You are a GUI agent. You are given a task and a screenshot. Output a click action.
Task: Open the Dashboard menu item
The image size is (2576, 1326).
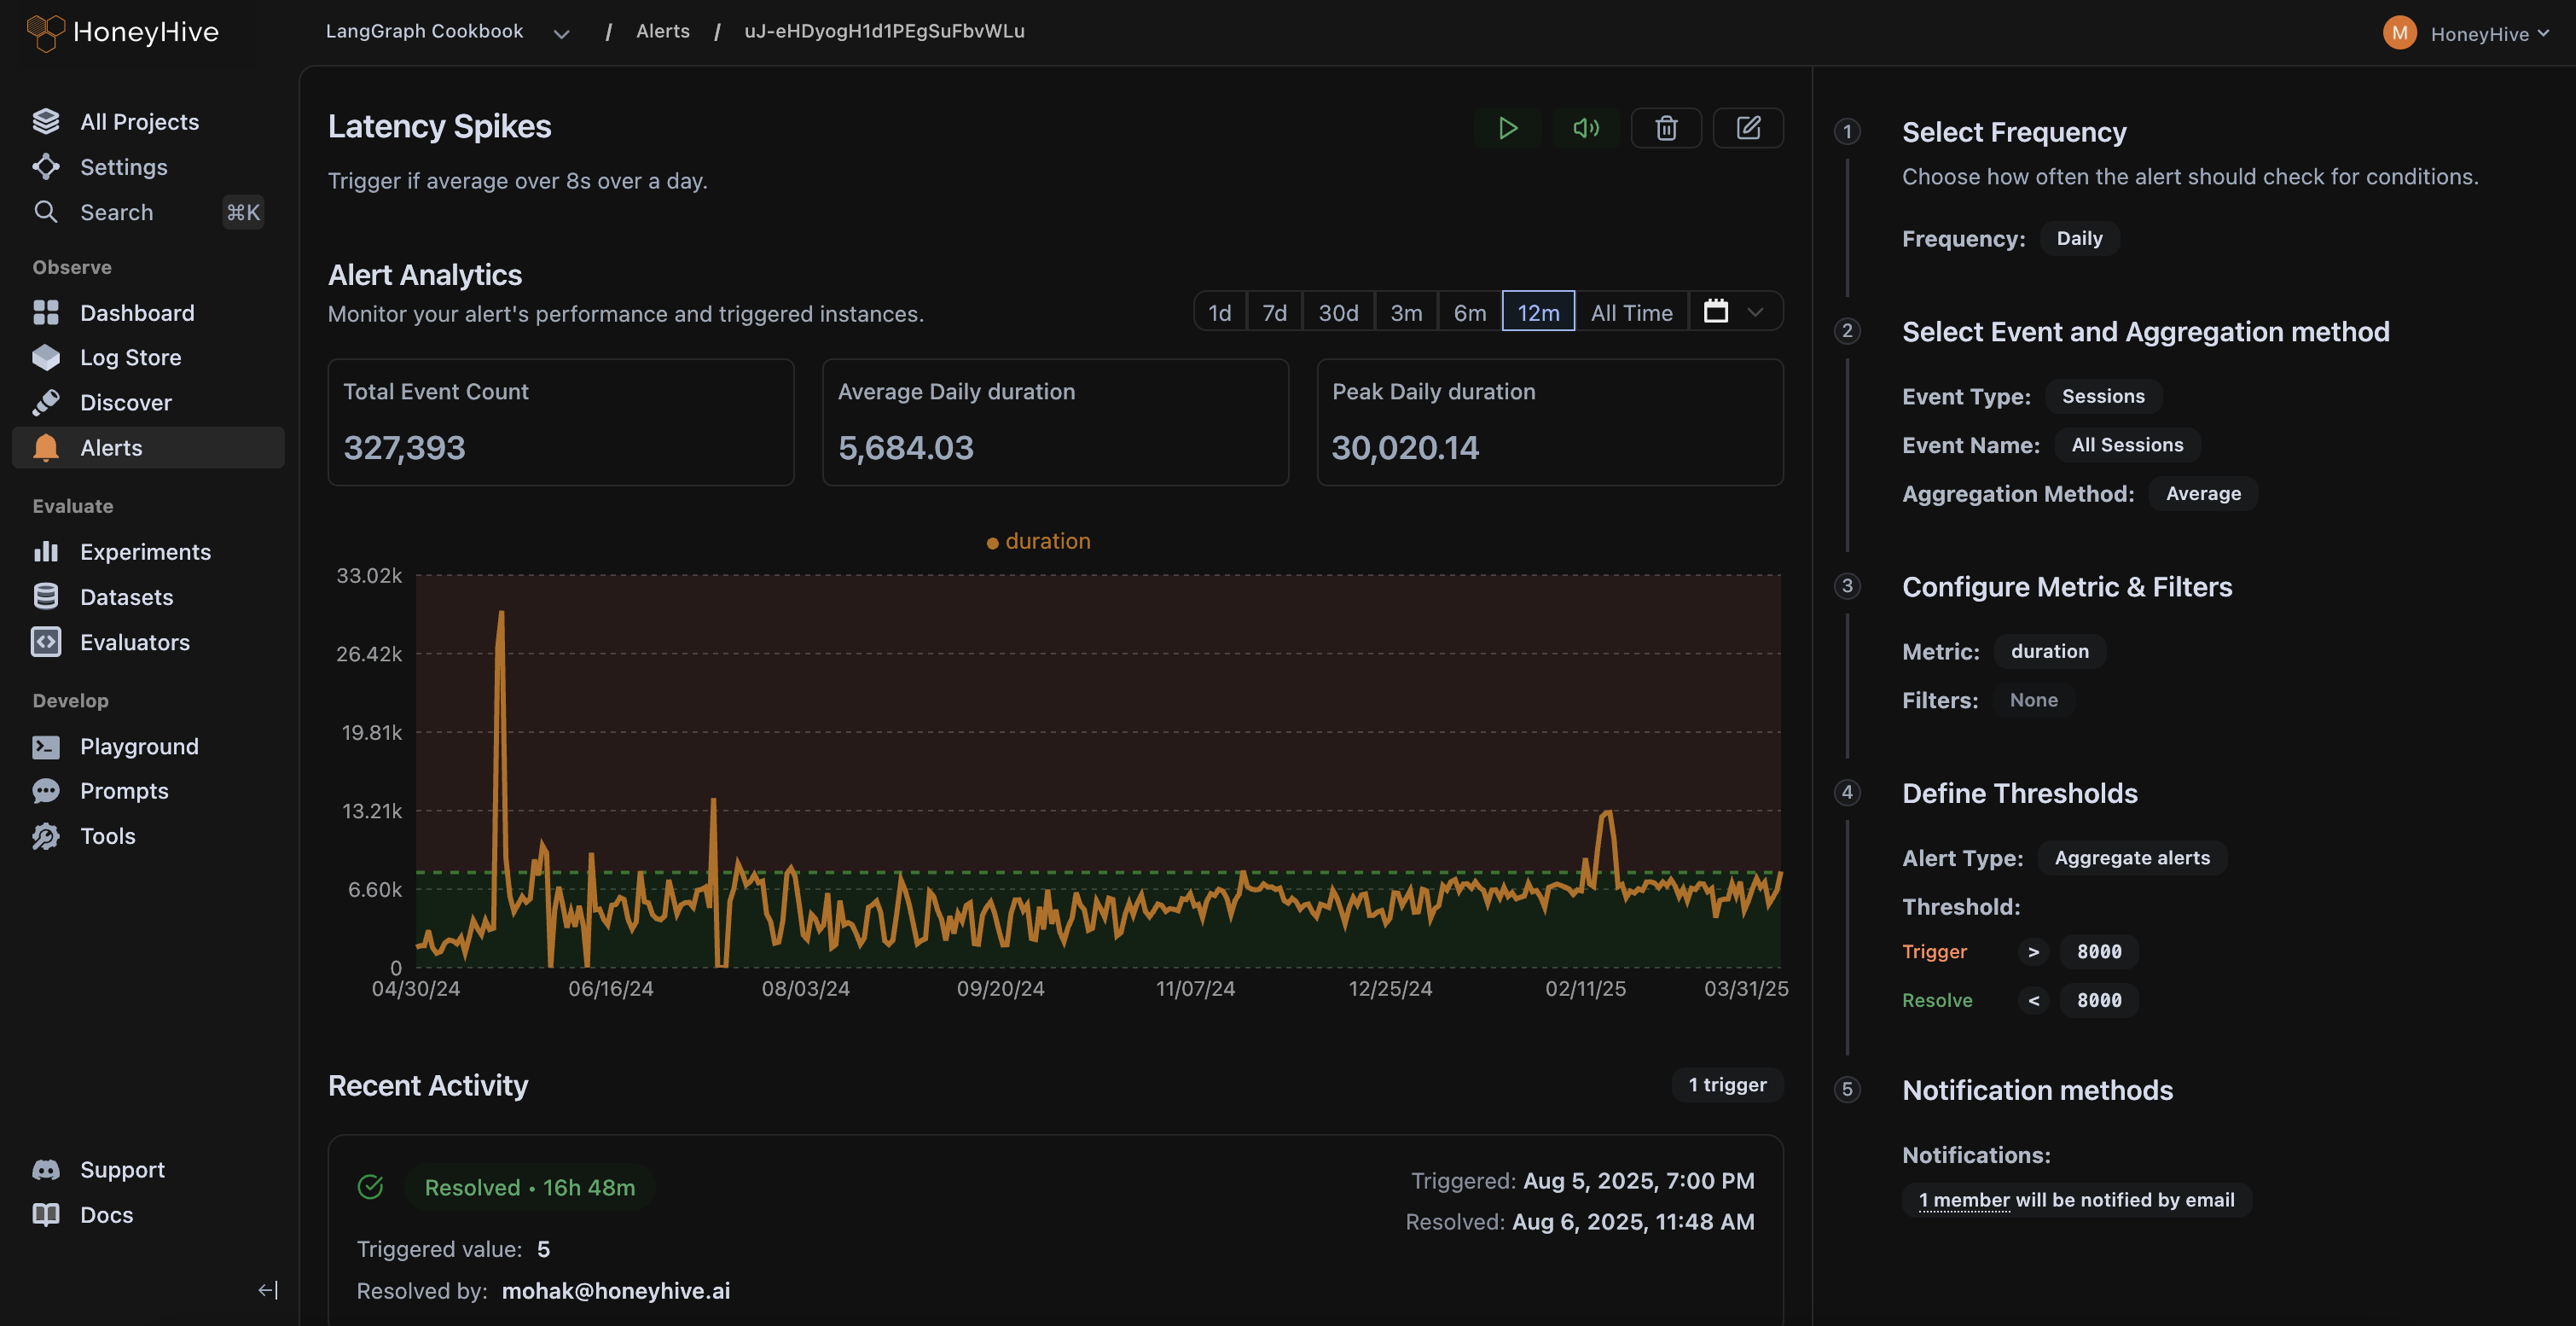(x=137, y=313)
